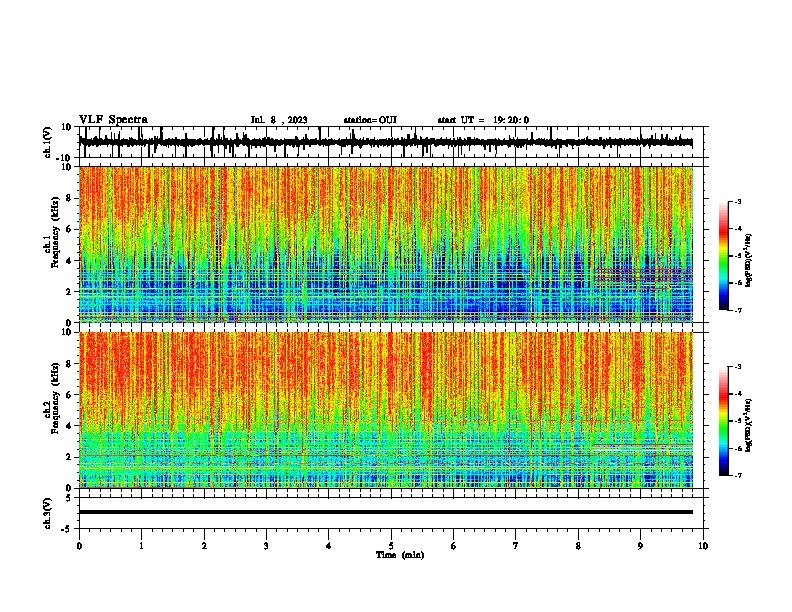Click the 2 minute tick label
The image size is (792, 612).
[x=204, y=546]
